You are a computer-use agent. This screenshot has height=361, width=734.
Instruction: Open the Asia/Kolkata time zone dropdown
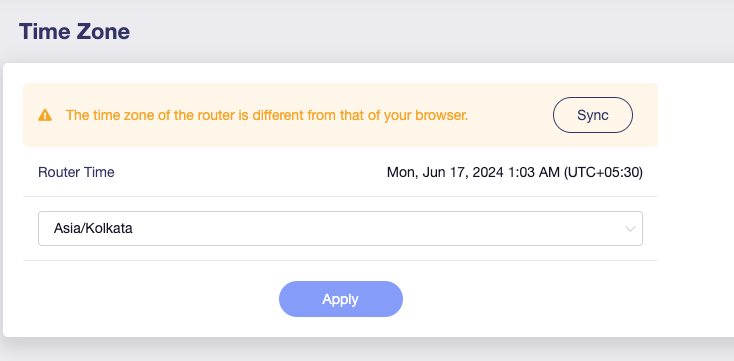pyautogui.click(x=340, y=228)
